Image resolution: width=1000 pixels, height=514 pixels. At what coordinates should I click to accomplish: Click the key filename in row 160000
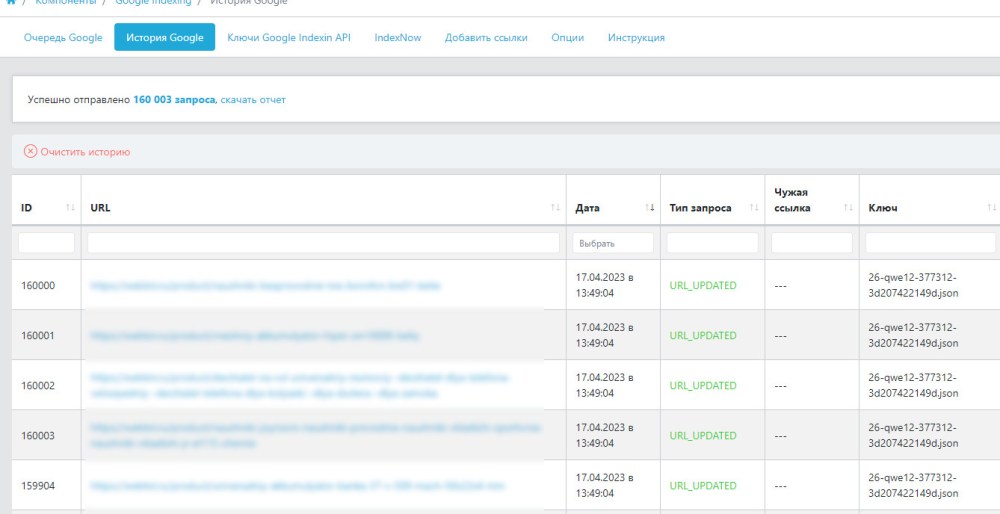click(913, 286)
